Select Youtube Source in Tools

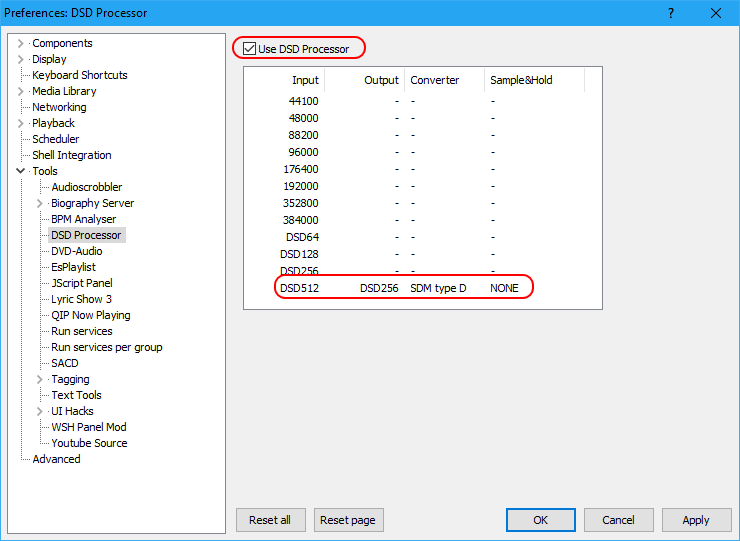tap(89, 443)
